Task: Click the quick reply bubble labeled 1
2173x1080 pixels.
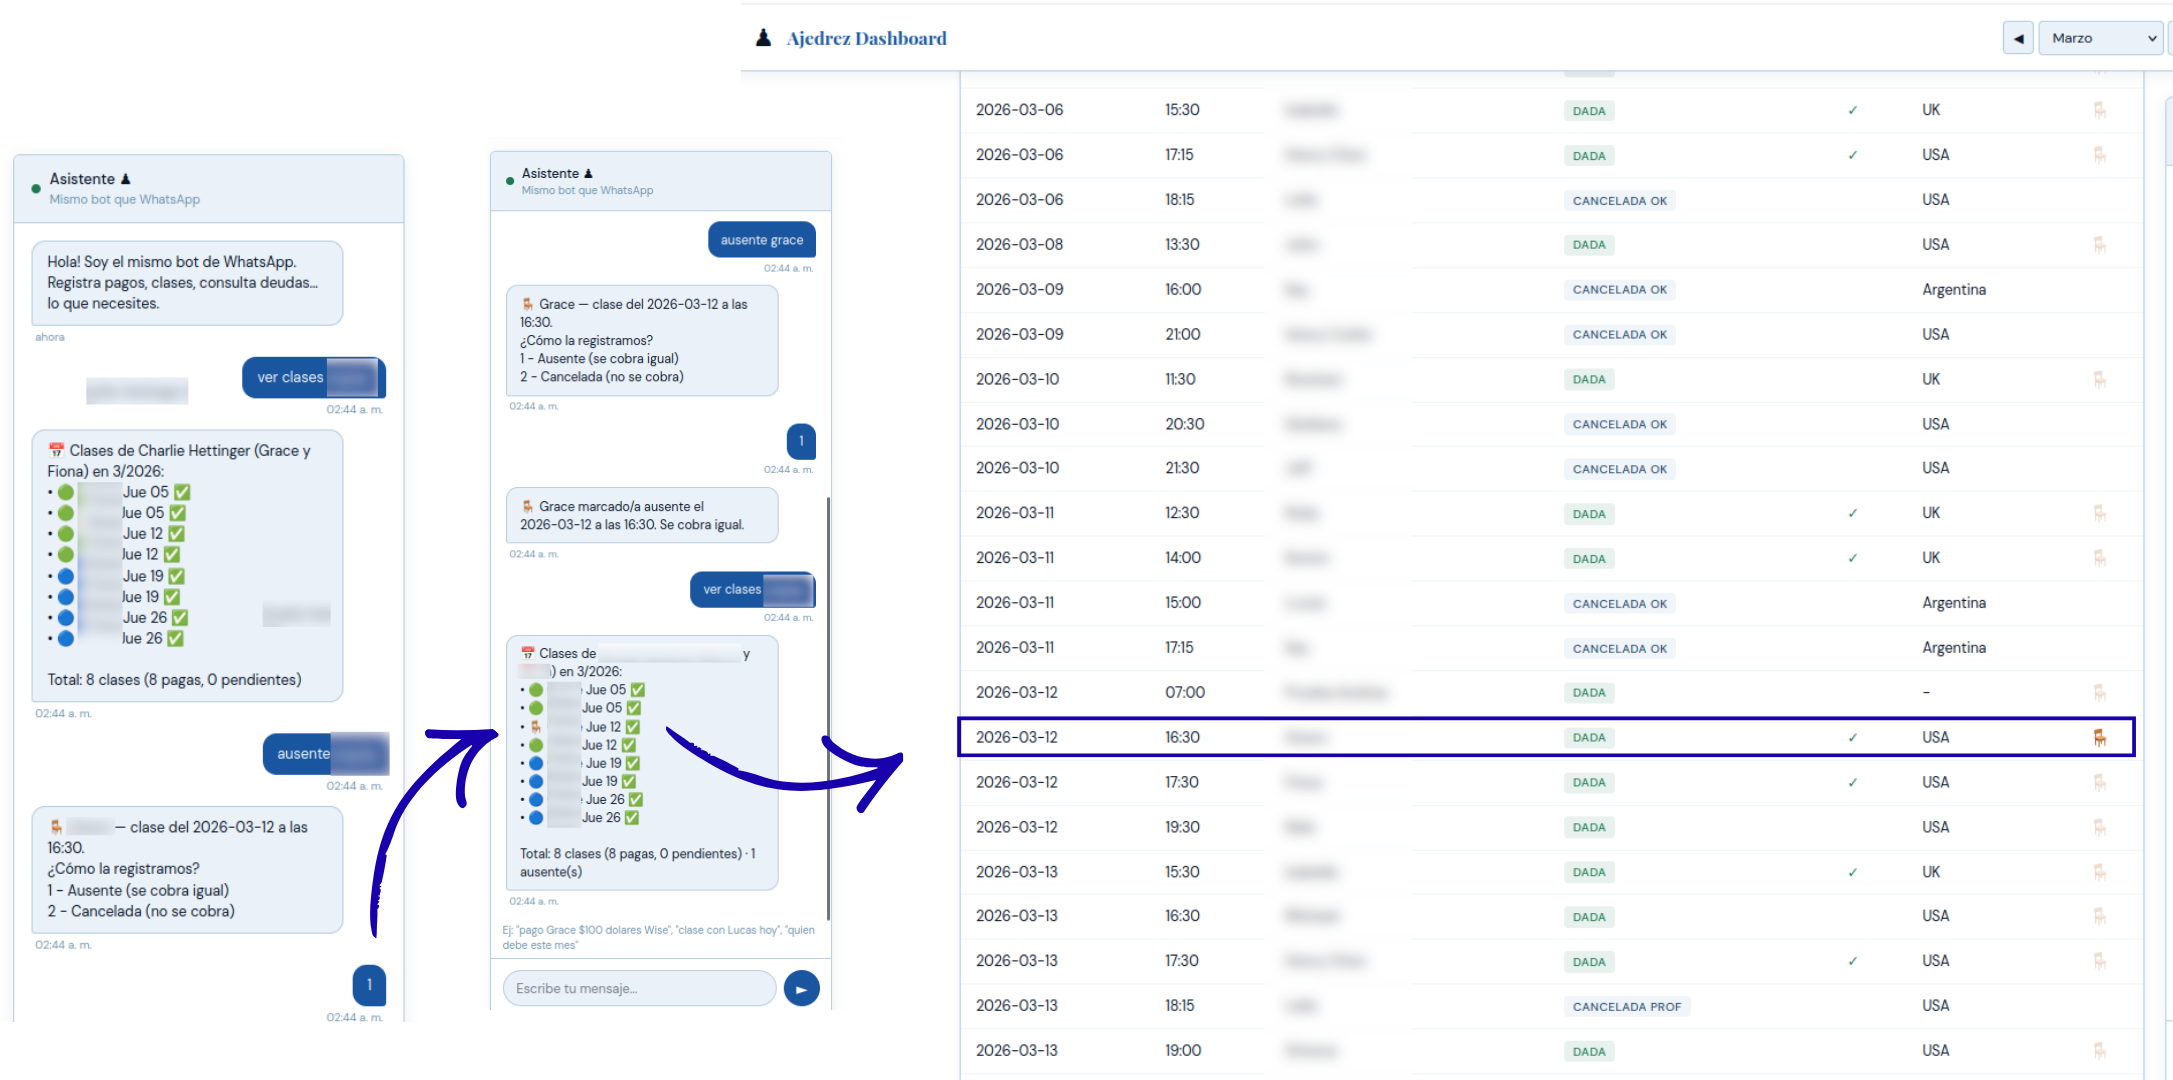Action: point(801,441)
